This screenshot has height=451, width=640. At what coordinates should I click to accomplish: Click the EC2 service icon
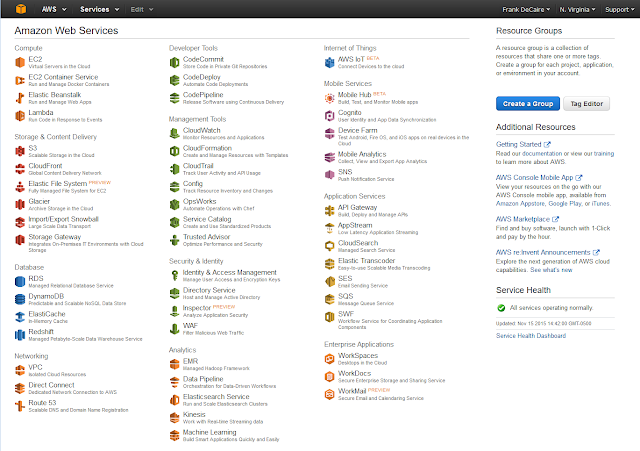pyautogui.click(x=20, y=62)
